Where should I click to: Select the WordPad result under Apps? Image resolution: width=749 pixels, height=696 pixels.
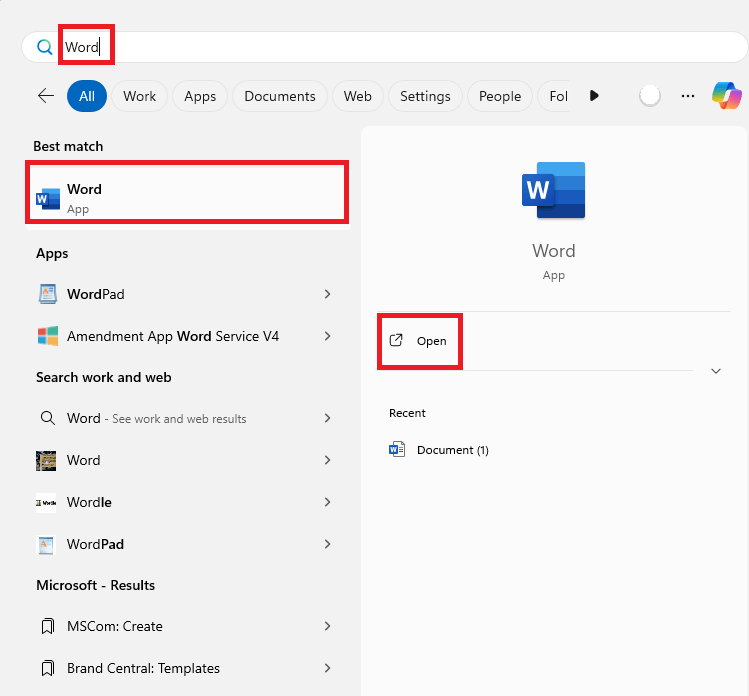click(x=187, y=294)
